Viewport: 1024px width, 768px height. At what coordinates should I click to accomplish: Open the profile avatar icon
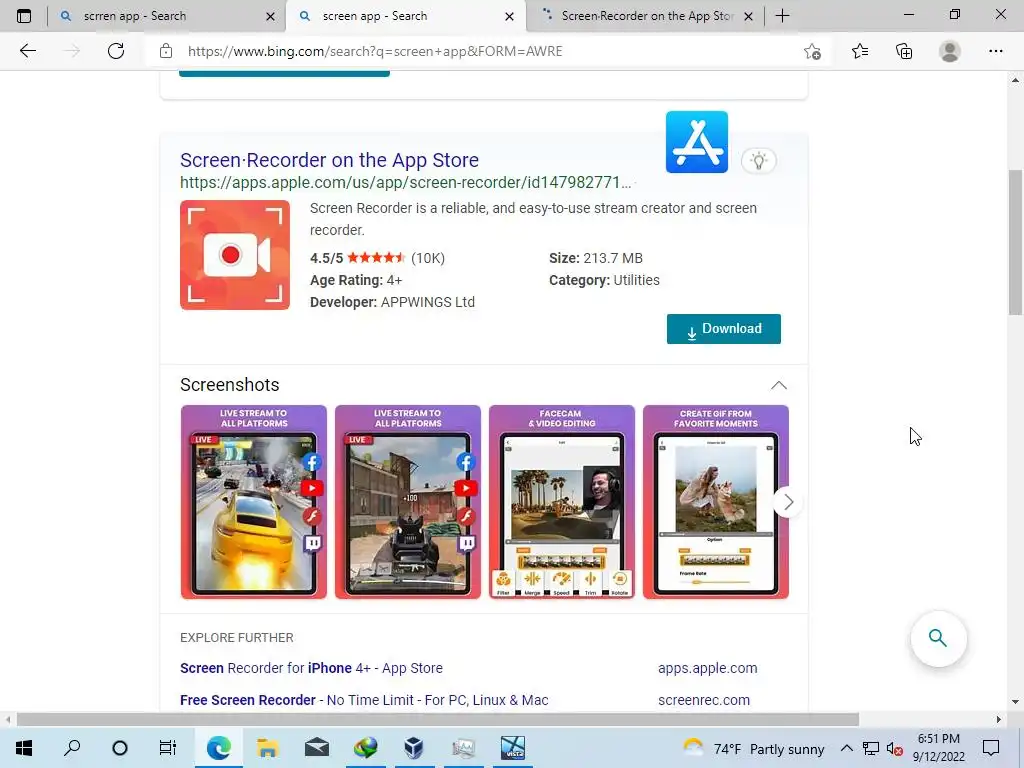(x=949, y=51)
